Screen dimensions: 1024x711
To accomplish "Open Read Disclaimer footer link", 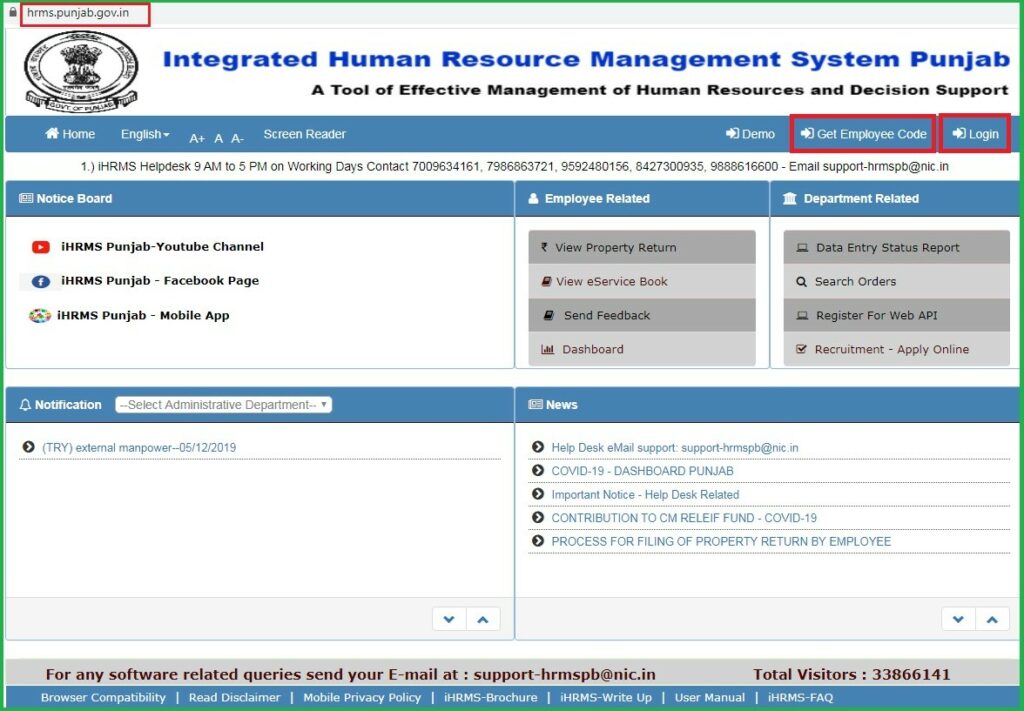I will (x=234, y=697).
